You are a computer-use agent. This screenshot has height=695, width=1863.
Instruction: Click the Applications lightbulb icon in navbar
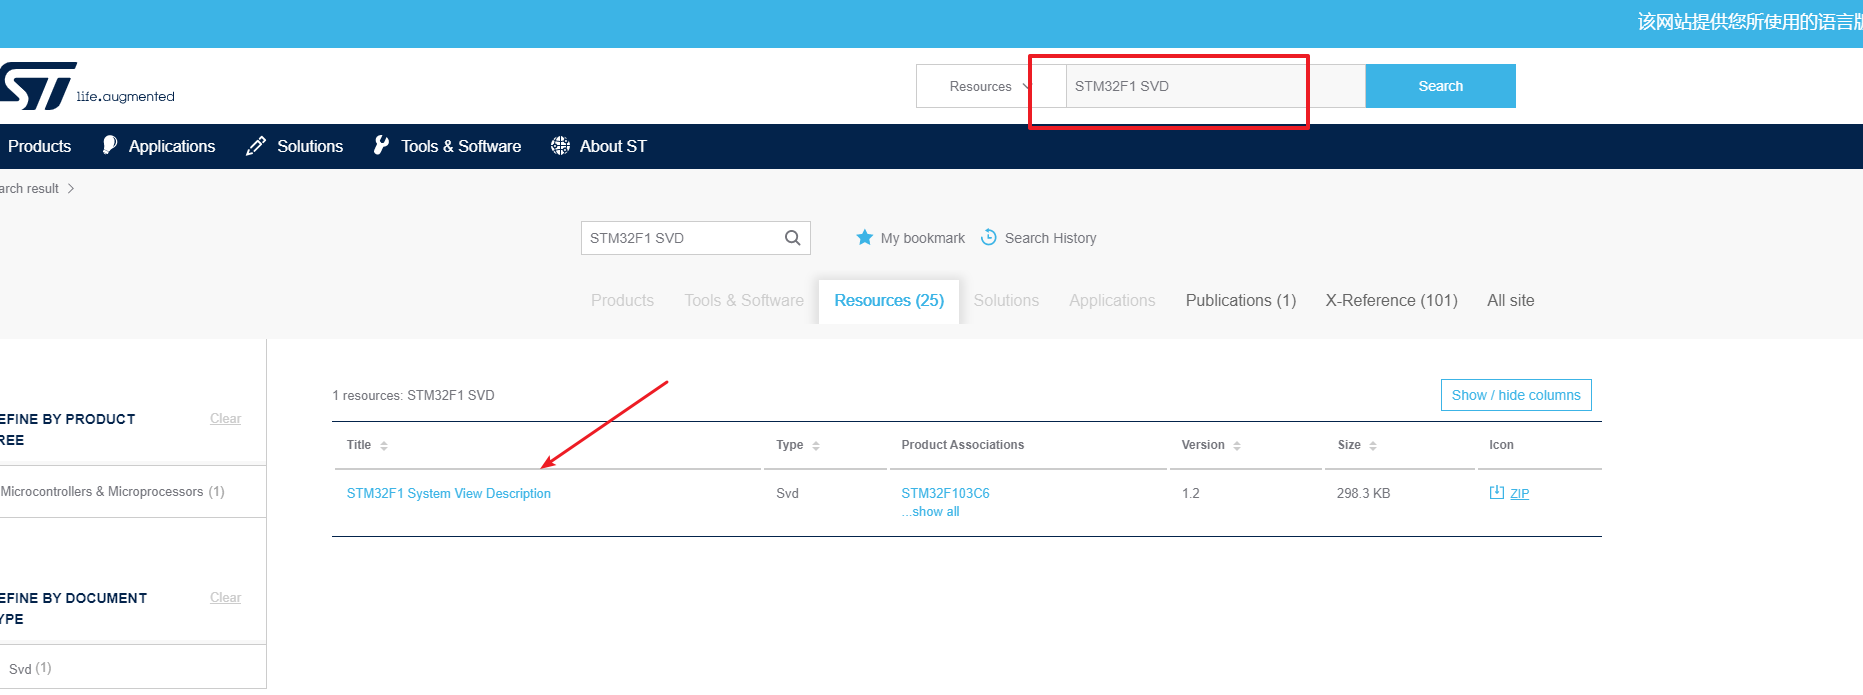click(110, 145)
